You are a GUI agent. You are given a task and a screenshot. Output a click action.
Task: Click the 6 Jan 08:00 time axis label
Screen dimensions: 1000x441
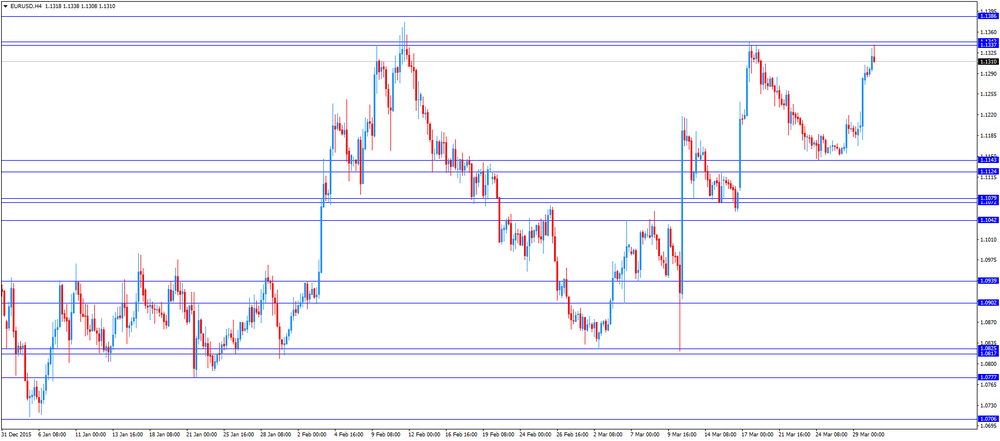52,433
